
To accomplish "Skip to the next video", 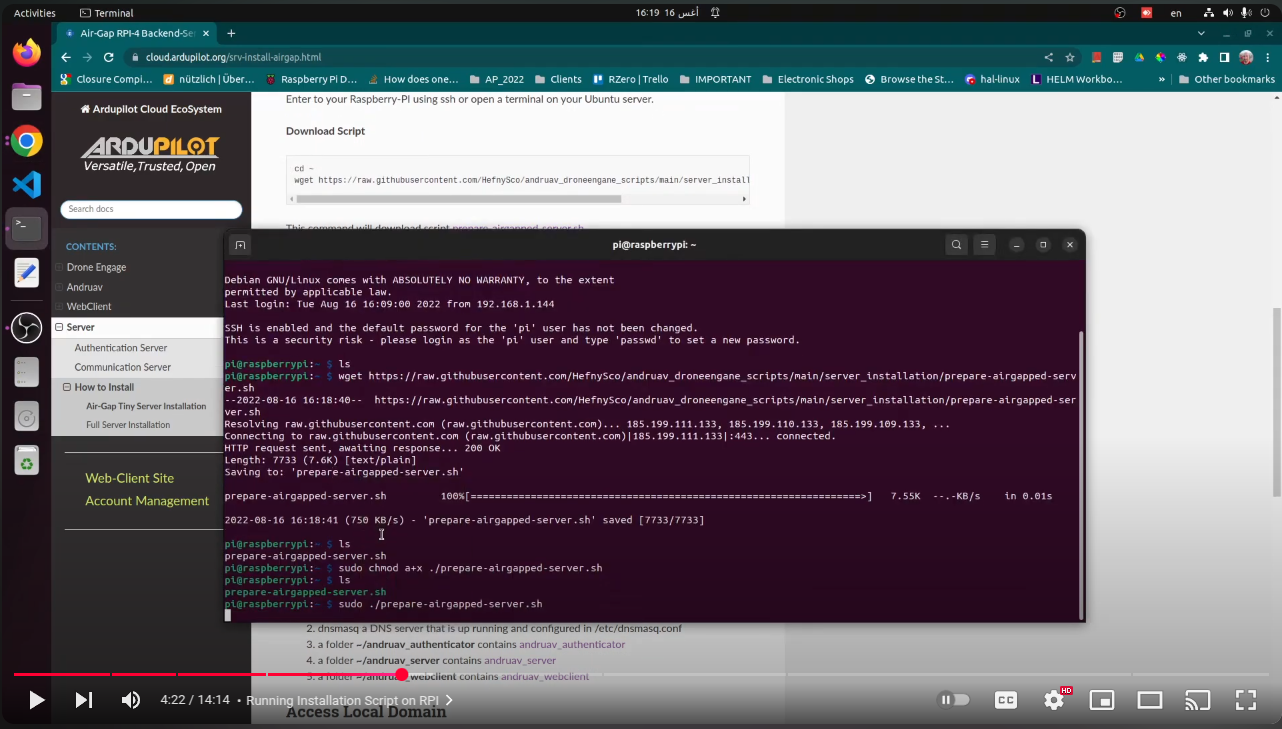I will [x=84, y=700].
